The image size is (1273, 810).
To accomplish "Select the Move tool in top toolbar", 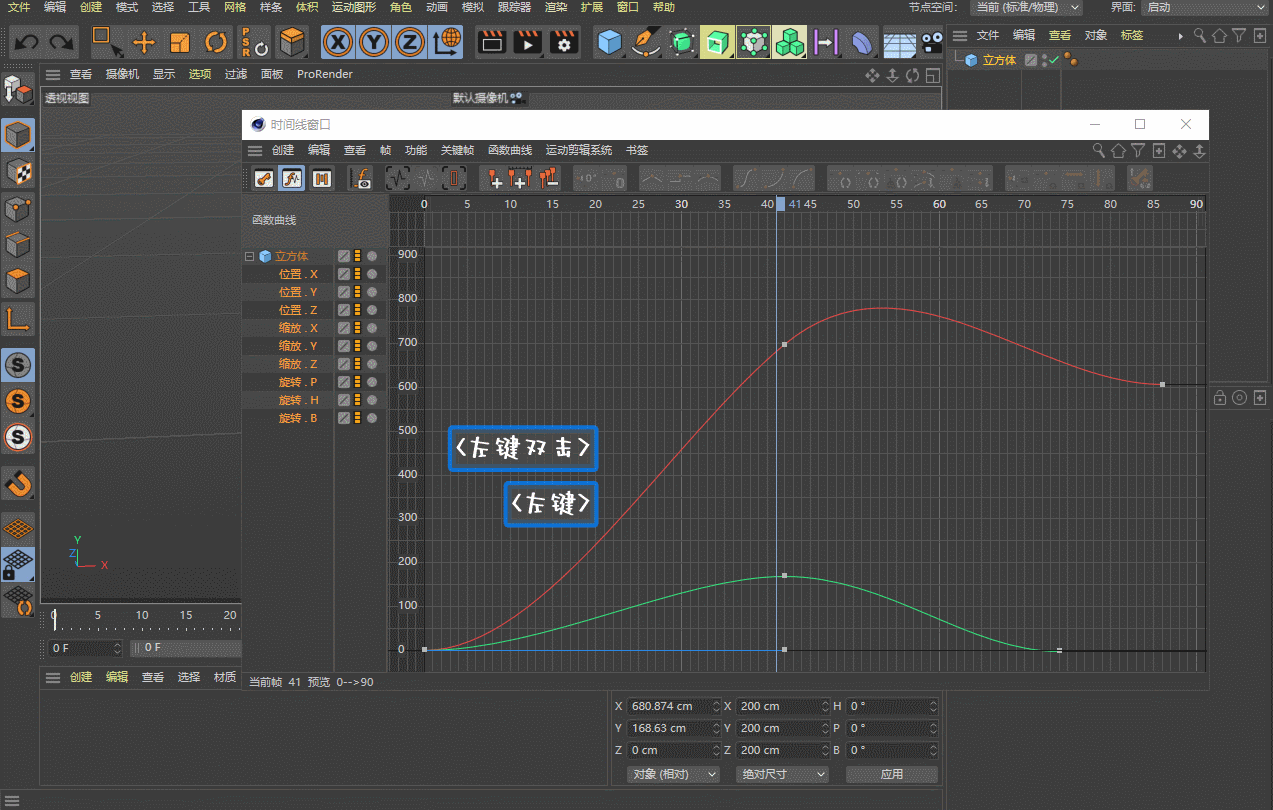I will click(x=143, y=42).
